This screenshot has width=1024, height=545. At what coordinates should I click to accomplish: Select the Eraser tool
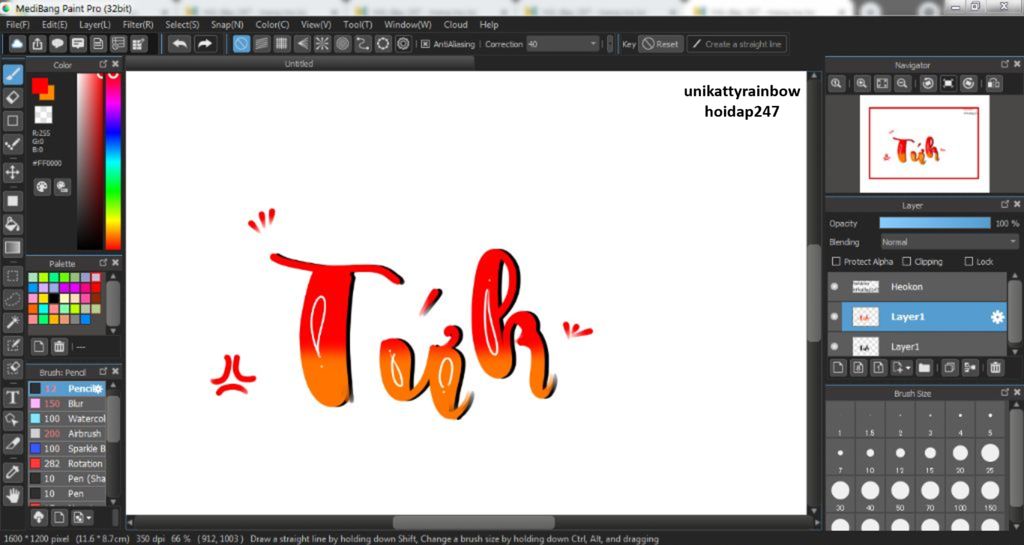pyautogui.click(x=12, y=97)
